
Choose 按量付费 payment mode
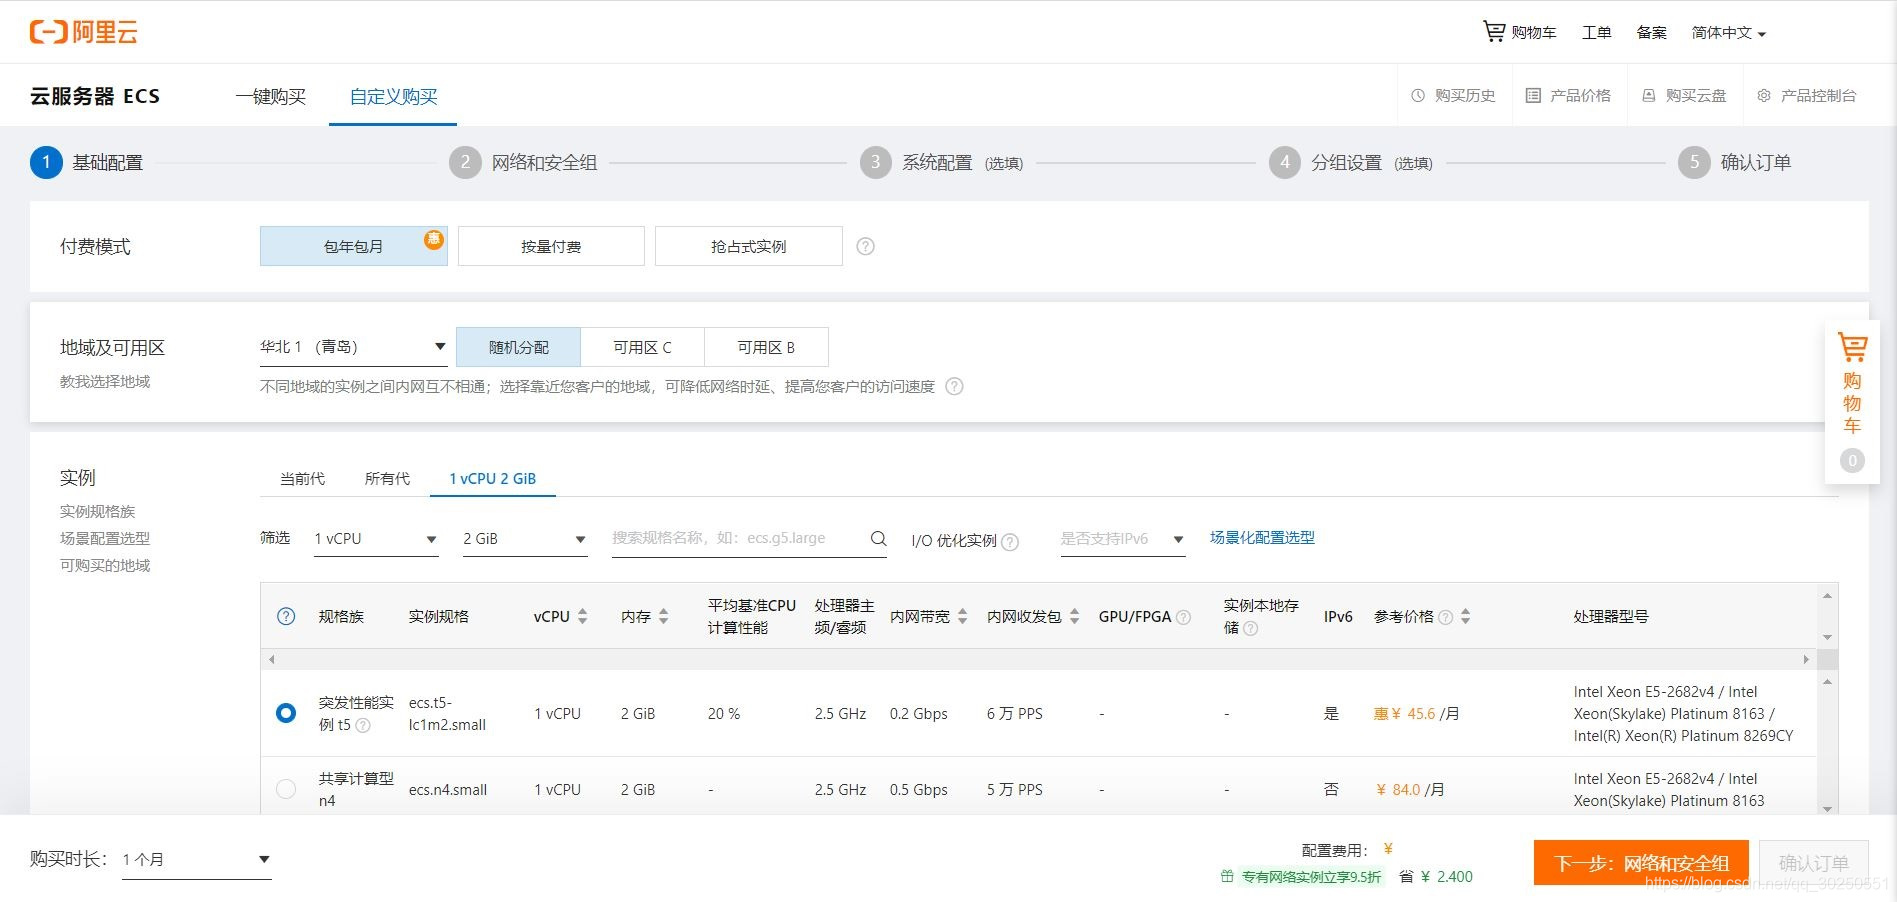point(551,246)
